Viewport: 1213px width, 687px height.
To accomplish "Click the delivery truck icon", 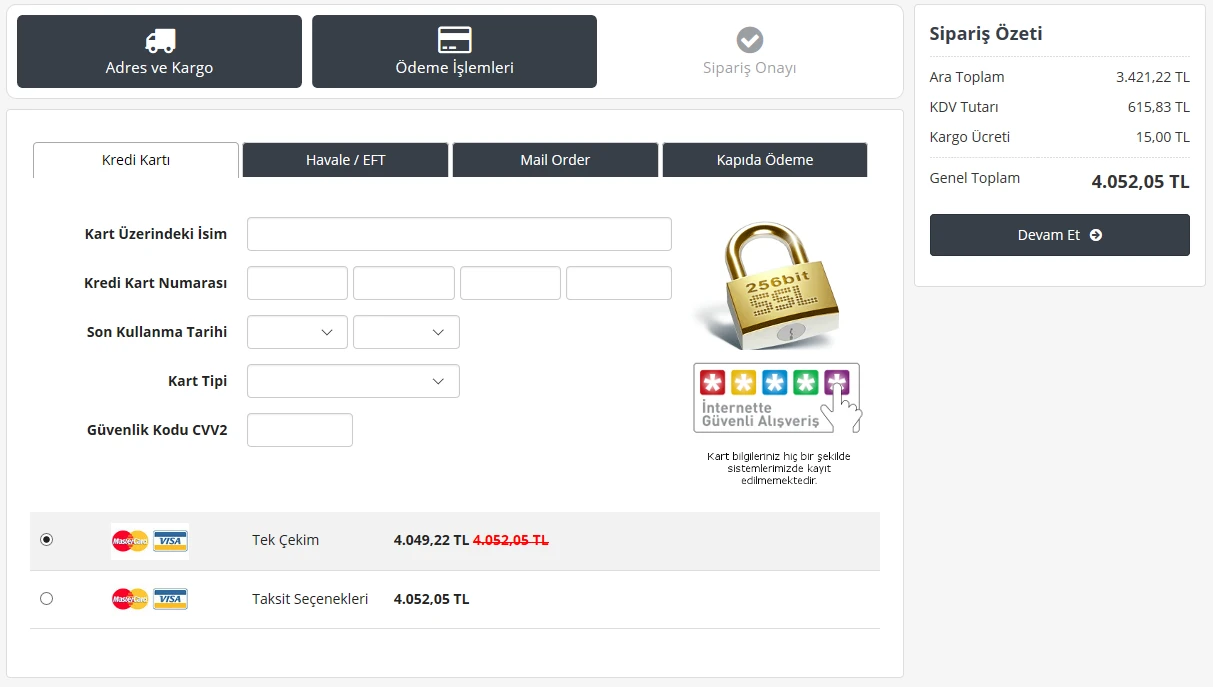I will pyautogui.click(x=160, y=41).
